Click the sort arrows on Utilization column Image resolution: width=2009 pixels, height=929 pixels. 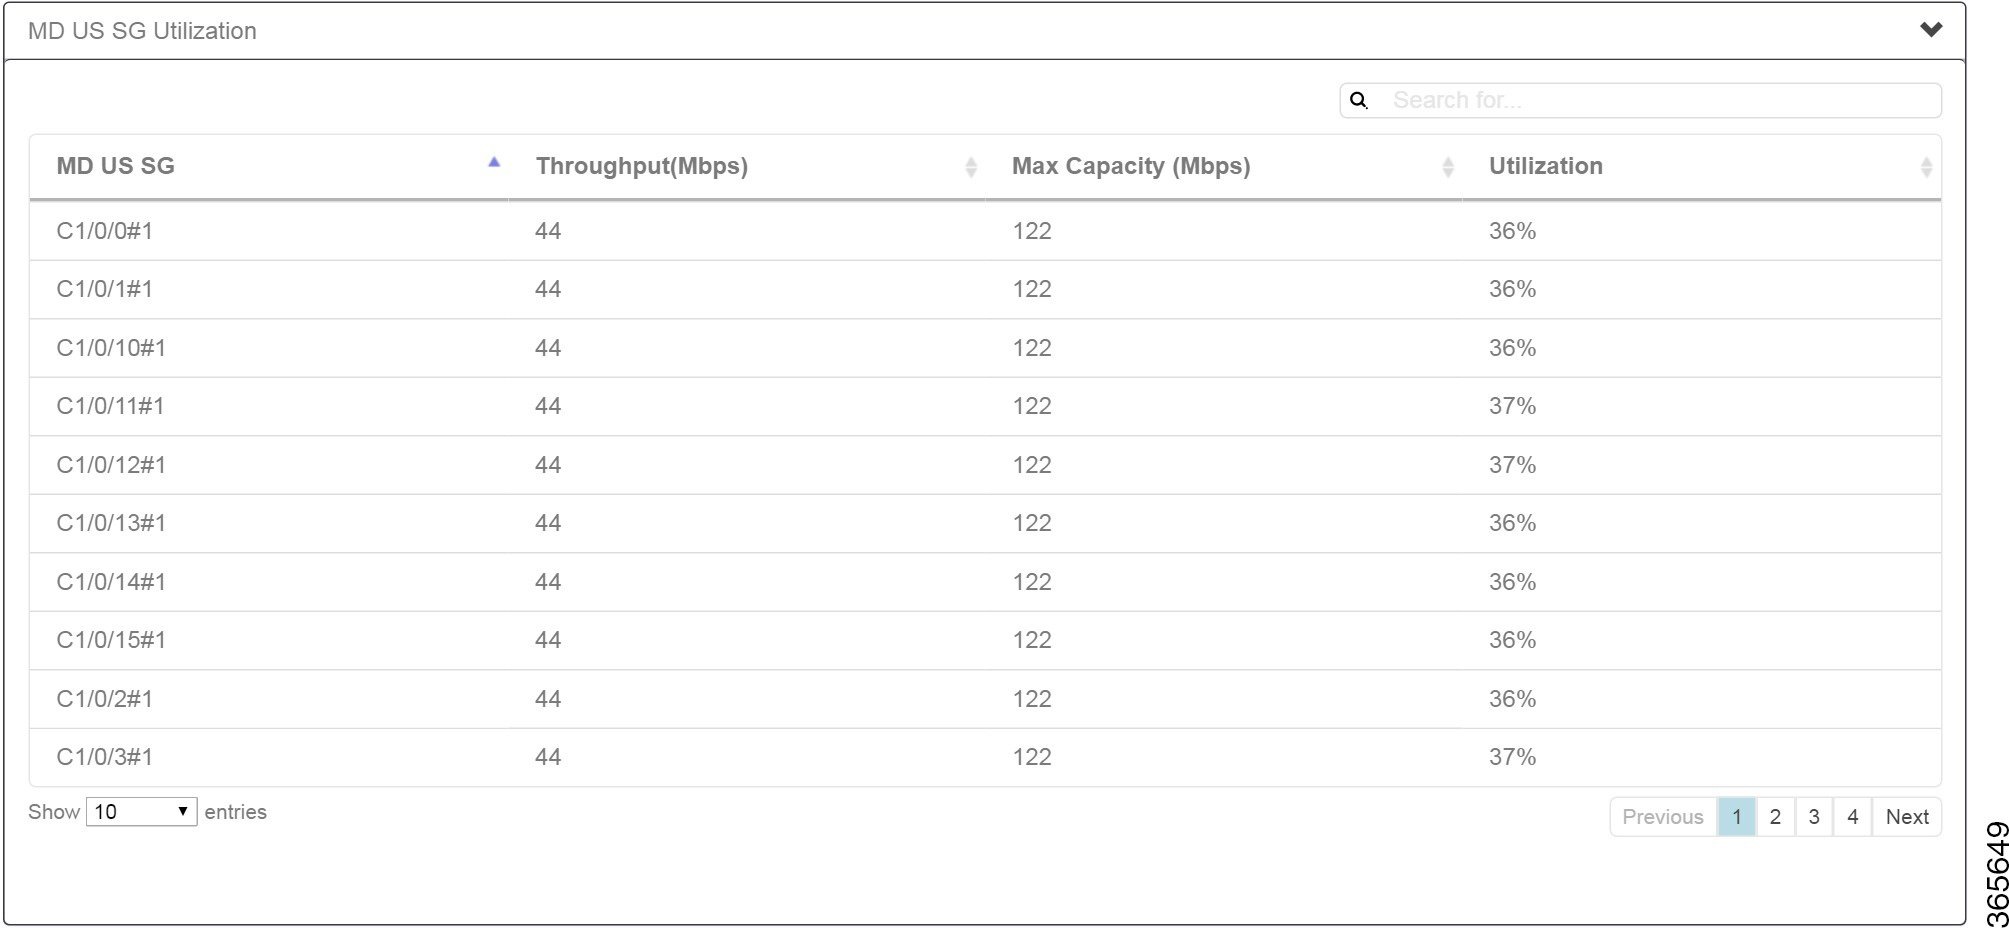tap(1926, 166)
